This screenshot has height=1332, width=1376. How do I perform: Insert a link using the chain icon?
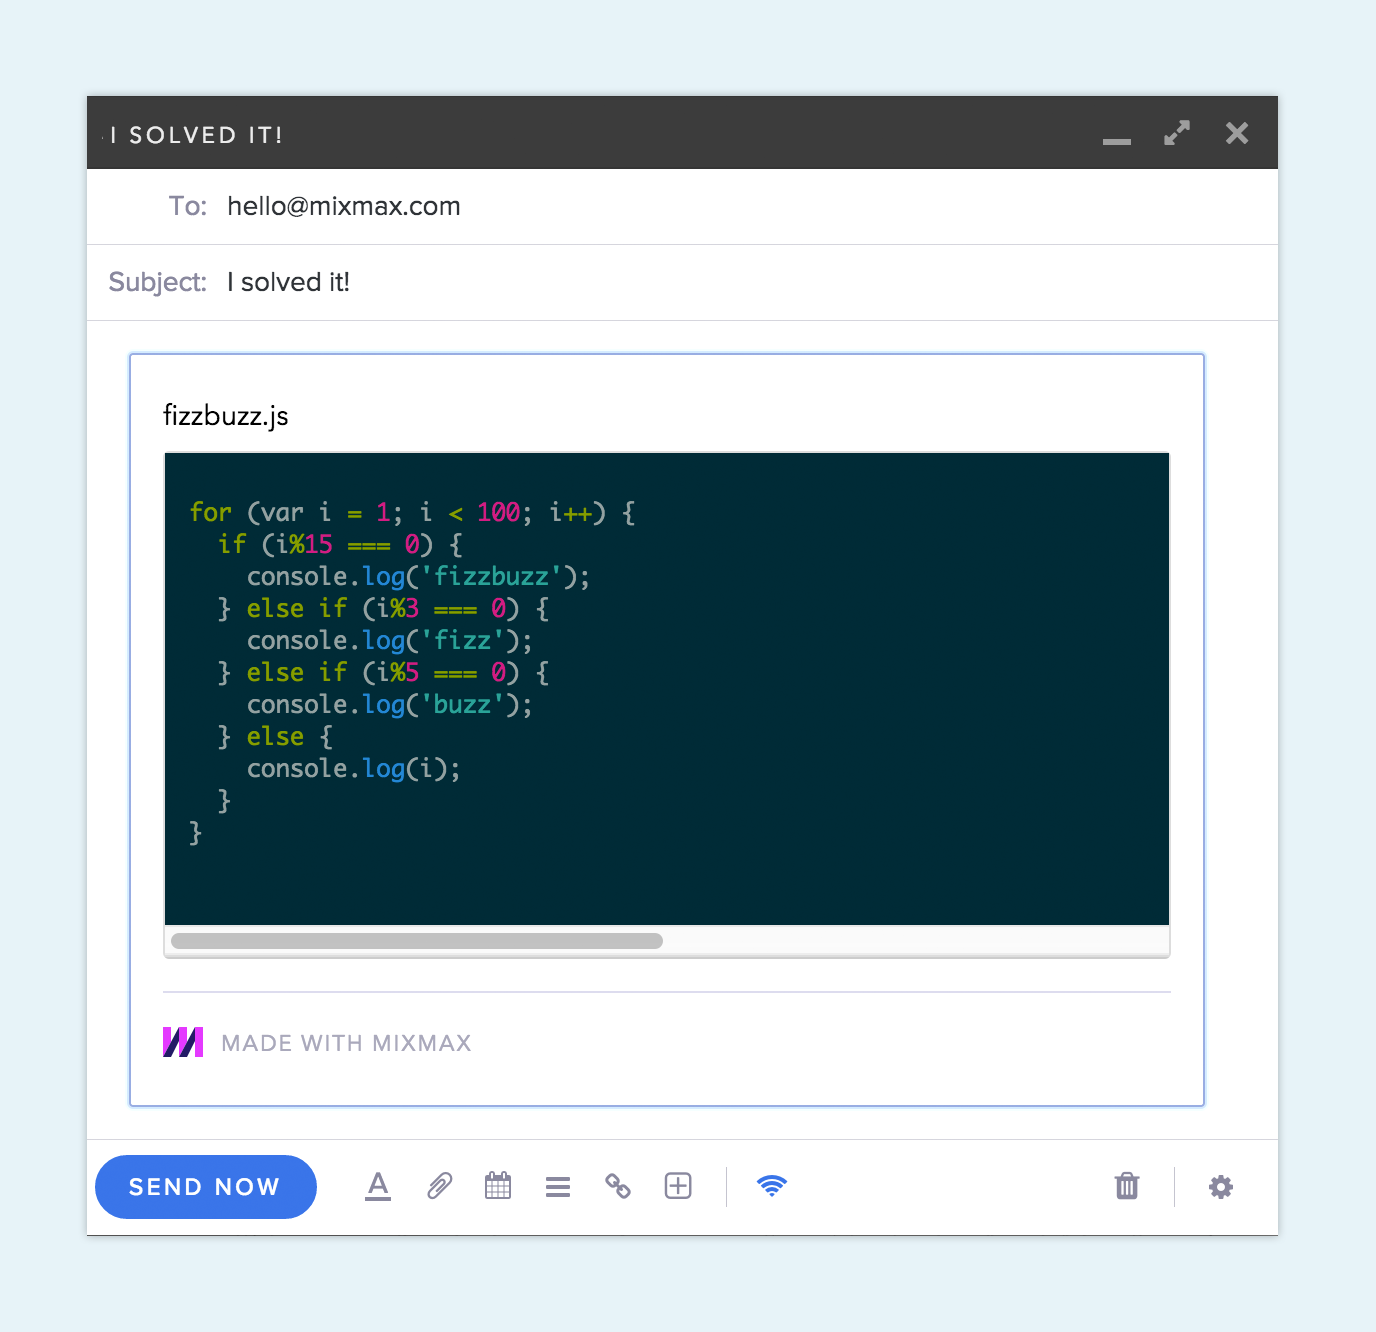click(x=618, y=1186)
